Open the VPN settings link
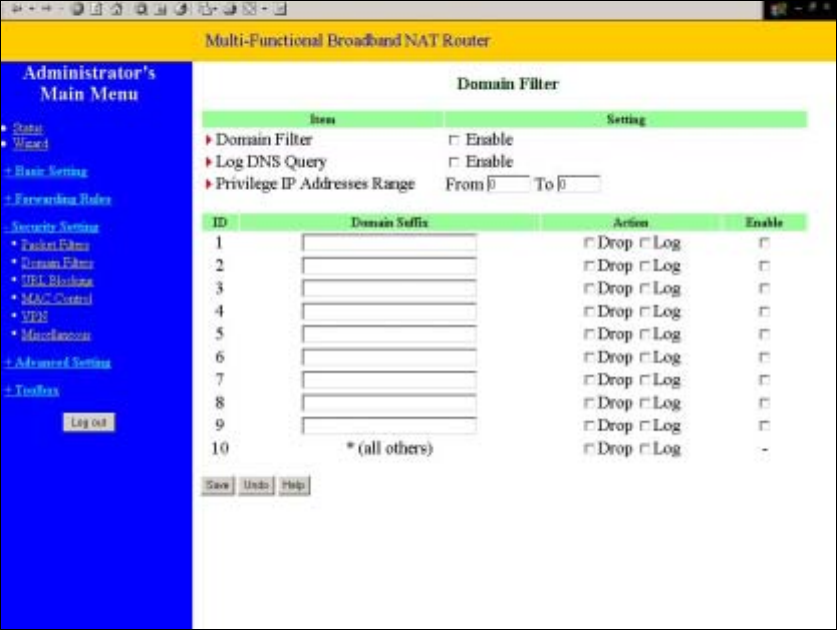This screenshot has width=837, height=630. pyautogui.click(x=34, y=317)
